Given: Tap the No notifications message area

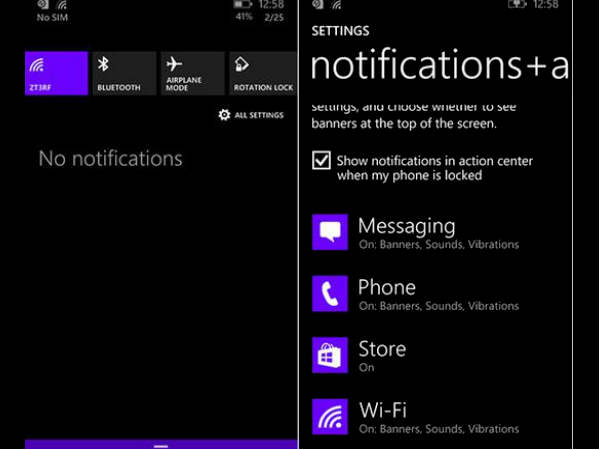Looking at the screenshot, I should (x=110, y=158).
